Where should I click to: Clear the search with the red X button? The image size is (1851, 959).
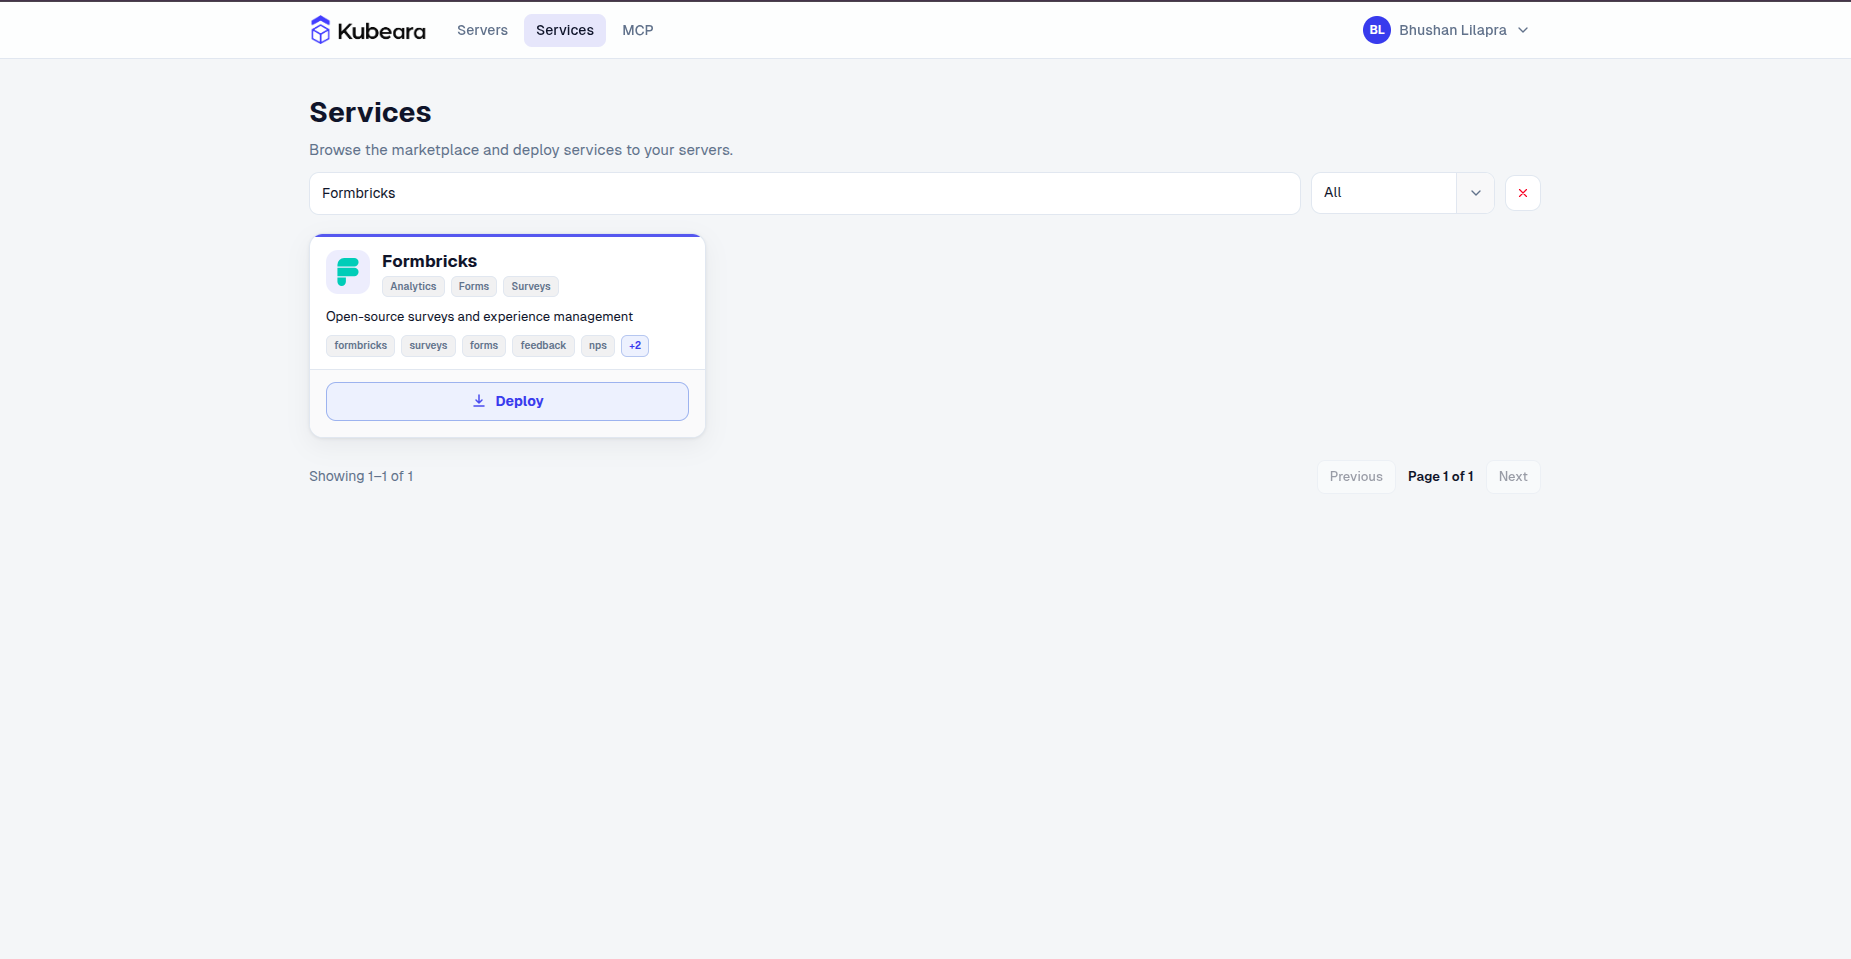[x=1522, y=193]
